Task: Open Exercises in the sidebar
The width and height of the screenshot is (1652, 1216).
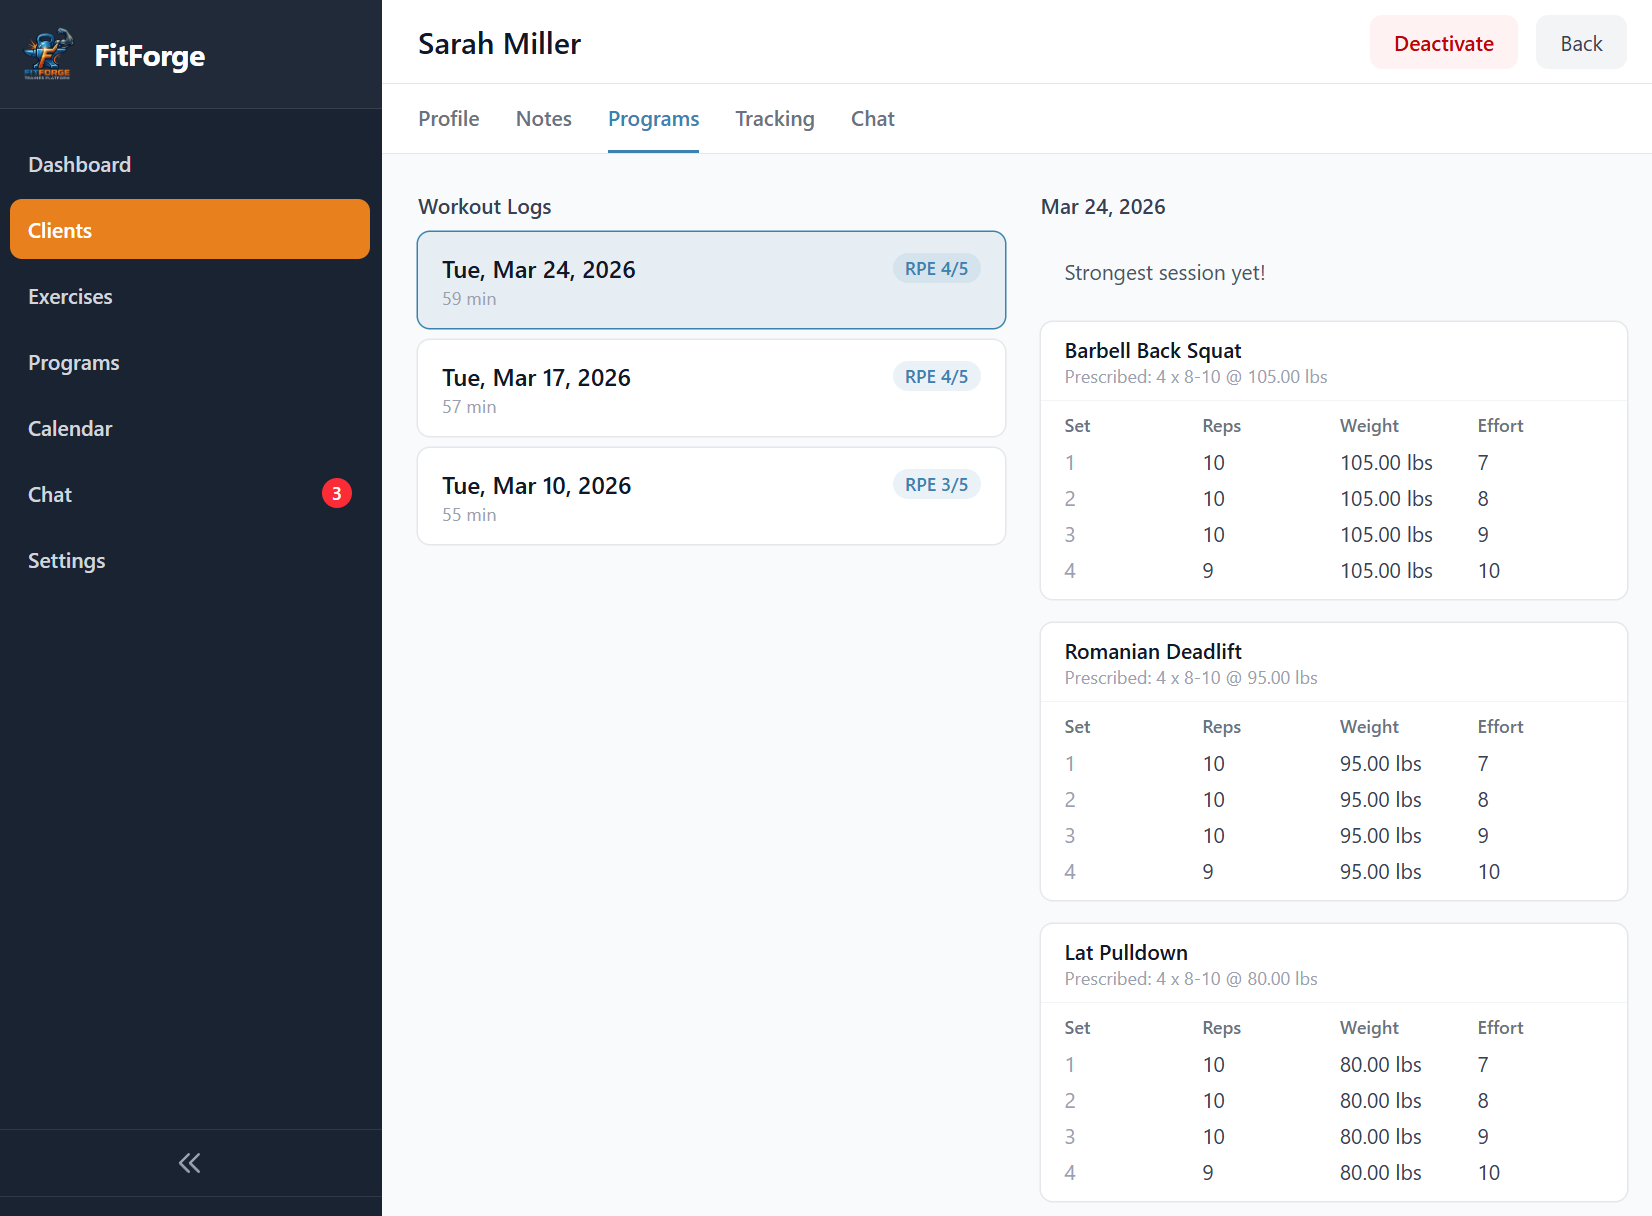Action: click(70, 297)
